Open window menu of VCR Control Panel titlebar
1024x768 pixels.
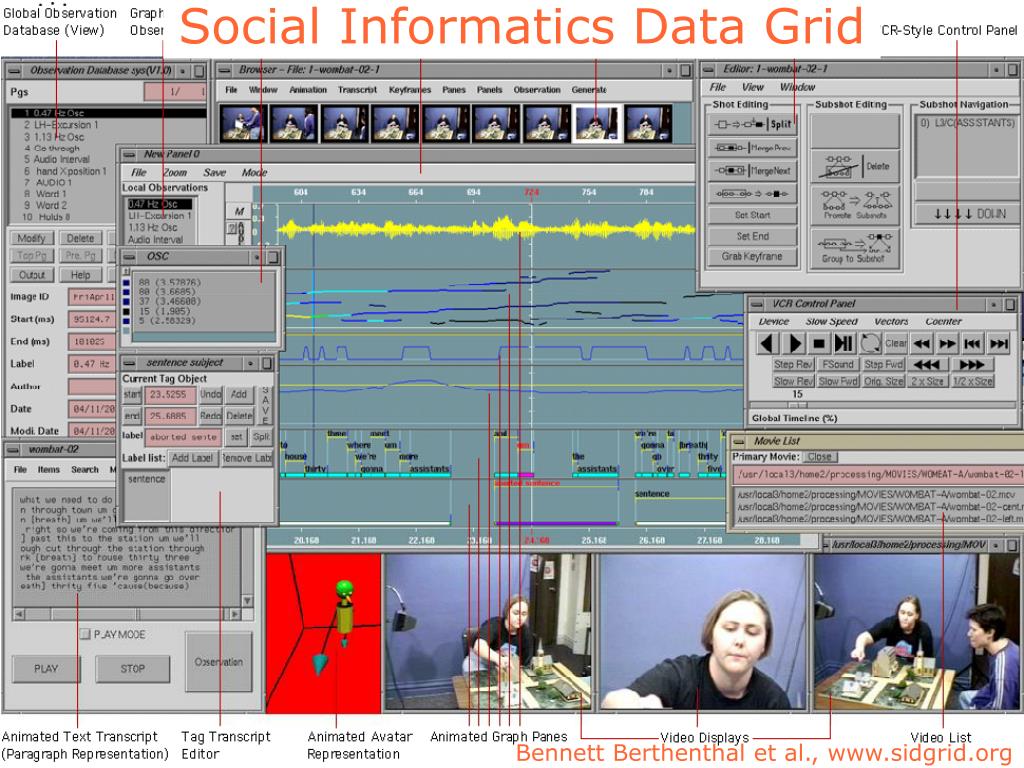pyautogui.click(x=757, y=304)
